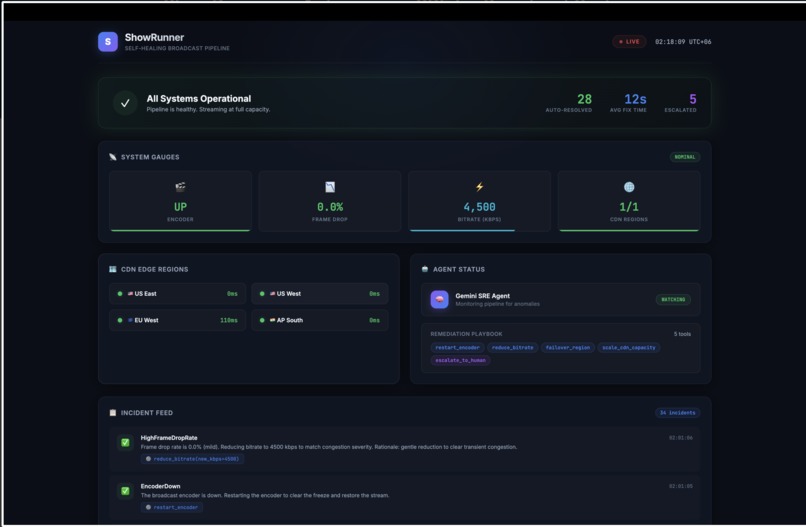Click the System Gauges satellite icon
The image size is (806, 527).
click(113, 157)
